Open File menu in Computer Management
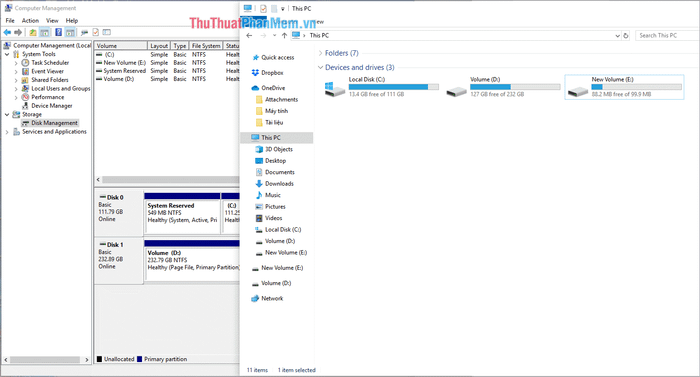This screenshot has height=377, width=700. [x=10, y=21]
